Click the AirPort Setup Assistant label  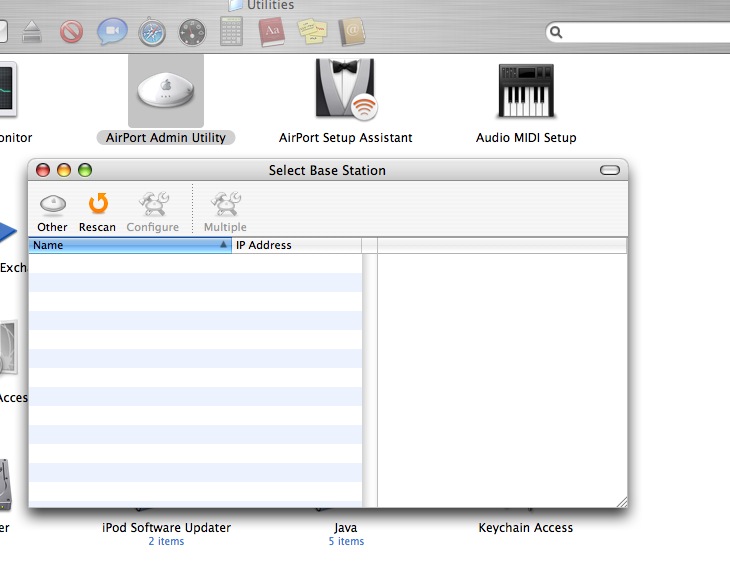(345, 138)
